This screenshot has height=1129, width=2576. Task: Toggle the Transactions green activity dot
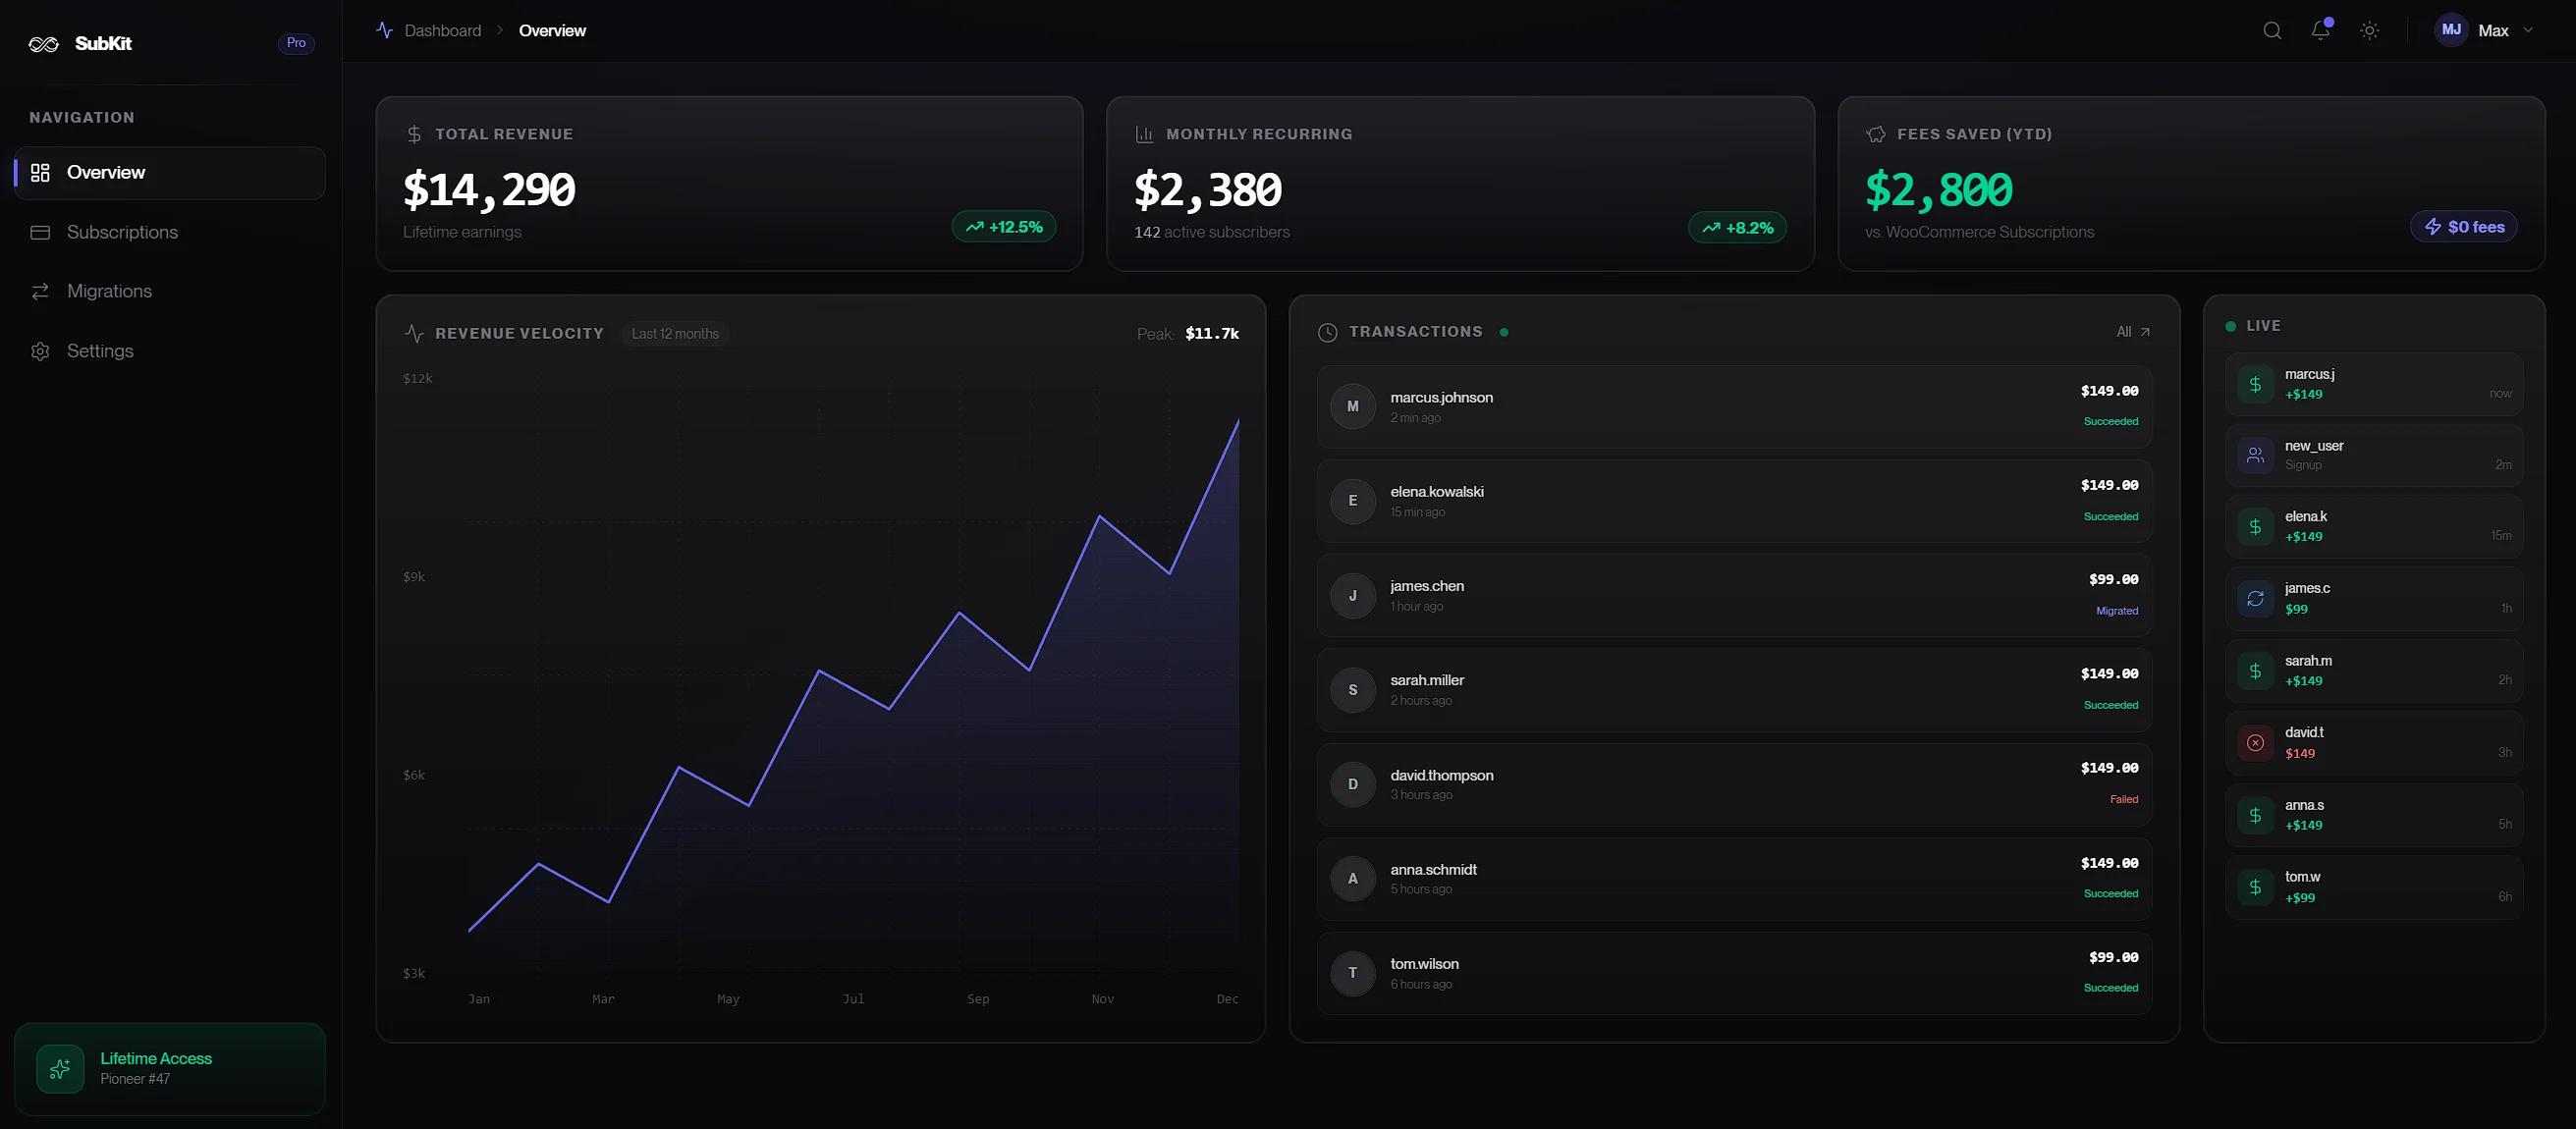click(1506, 331)
